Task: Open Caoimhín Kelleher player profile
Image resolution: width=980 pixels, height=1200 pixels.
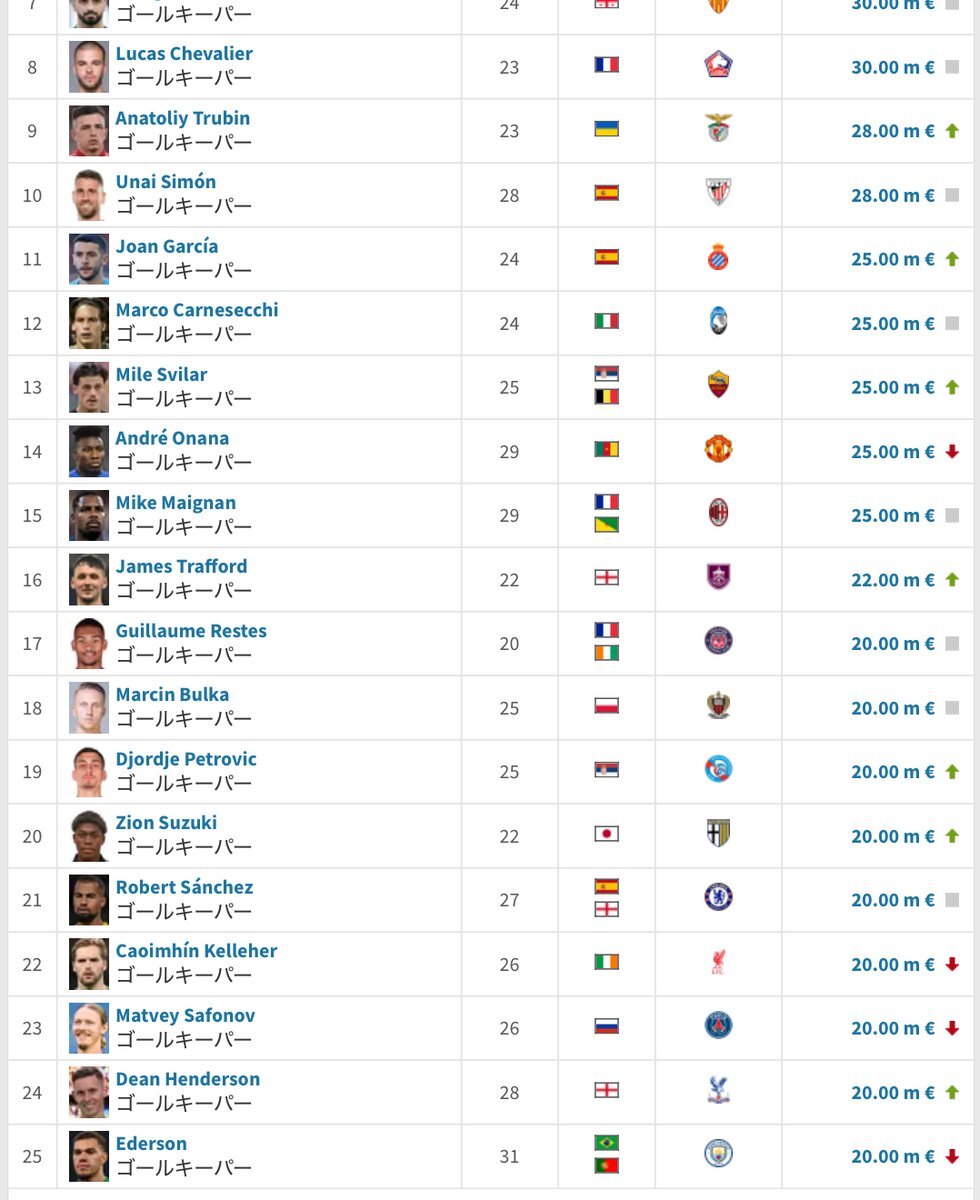Action: point(196,951)
